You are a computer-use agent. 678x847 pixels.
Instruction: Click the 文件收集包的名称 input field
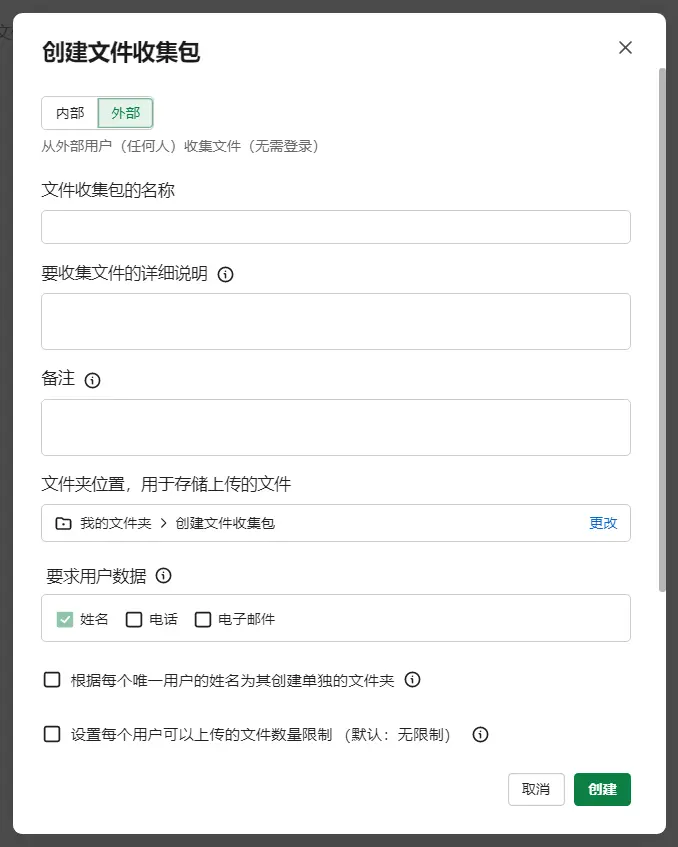[335, 227]
